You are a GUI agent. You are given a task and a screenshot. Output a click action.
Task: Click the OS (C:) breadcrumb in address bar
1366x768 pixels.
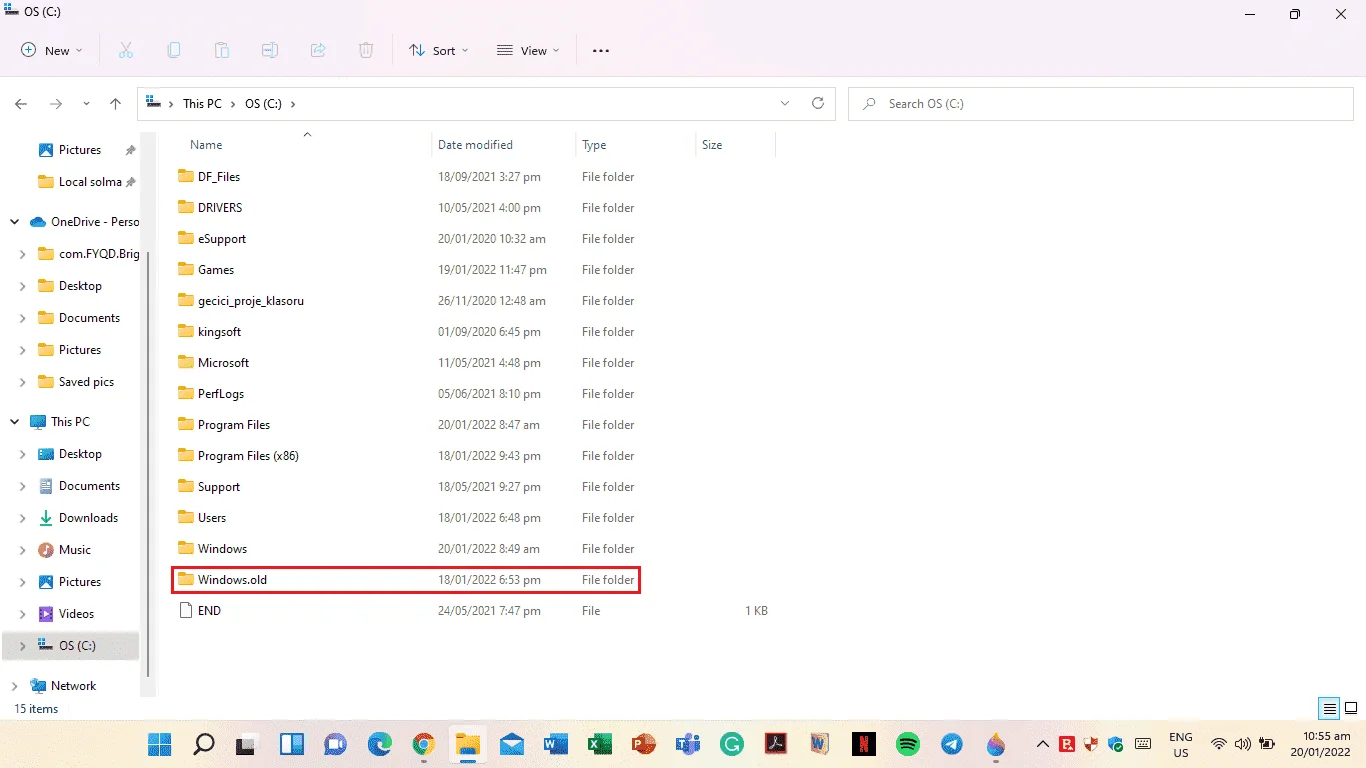click(263, 103)
